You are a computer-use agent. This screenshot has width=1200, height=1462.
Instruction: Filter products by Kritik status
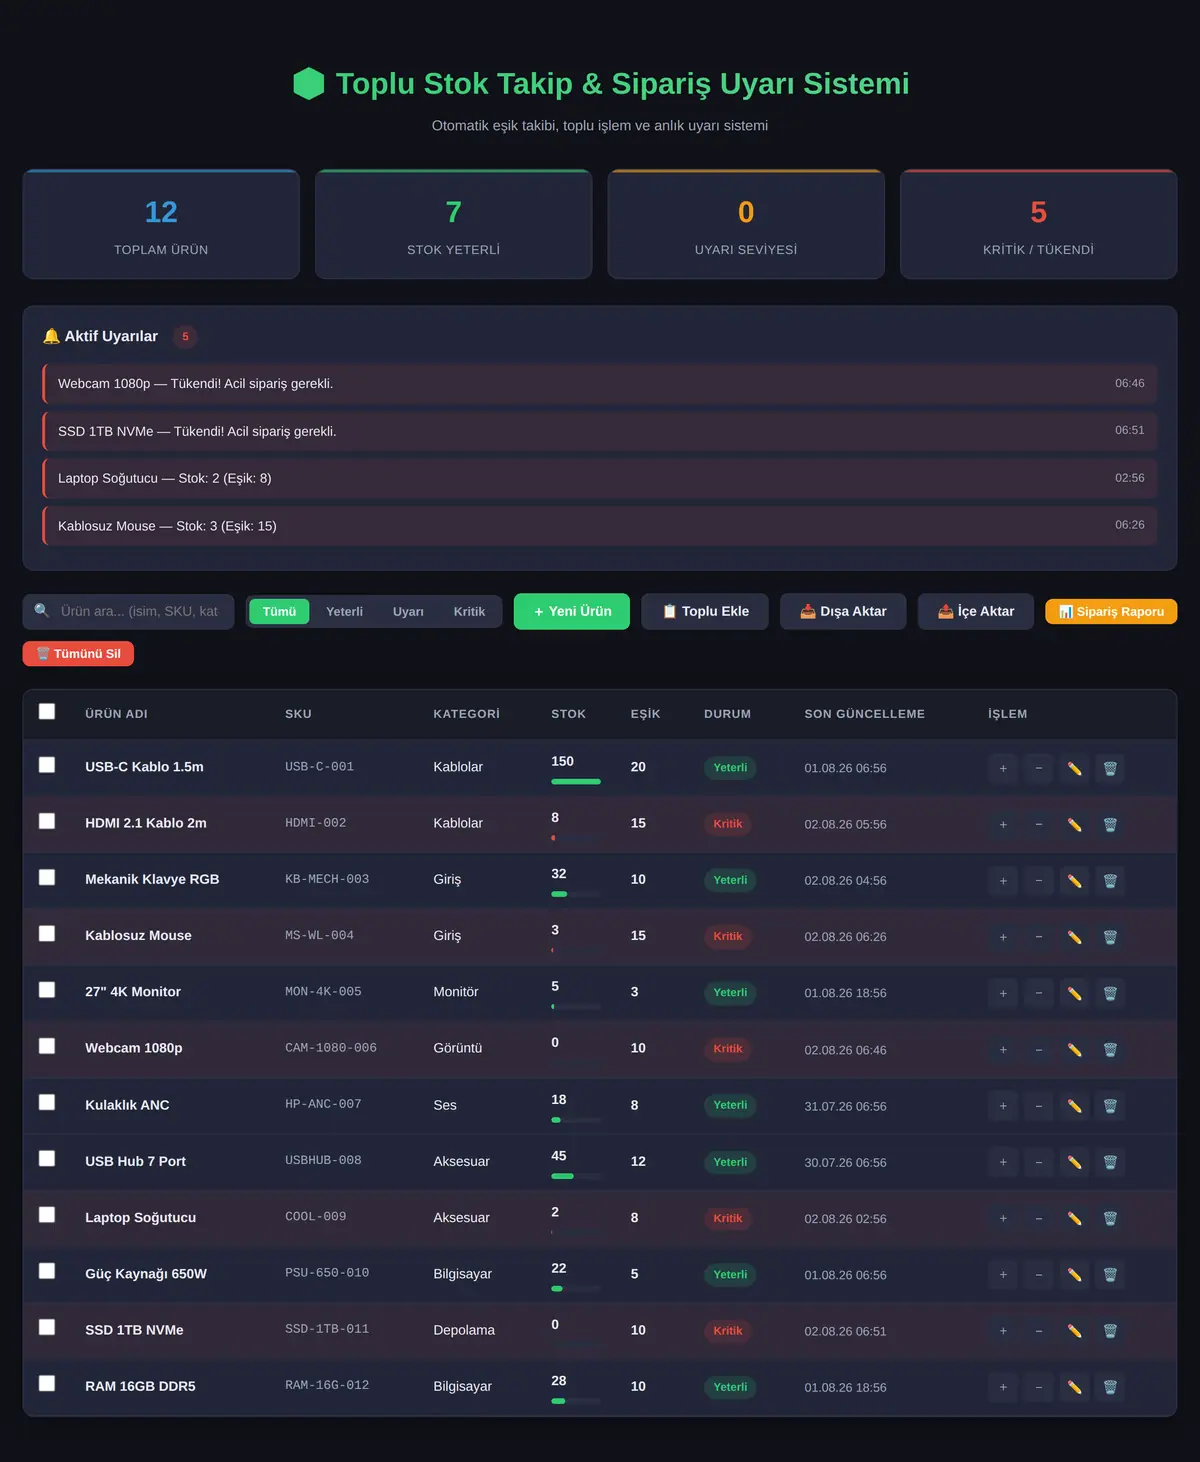[x=469, y=612]
